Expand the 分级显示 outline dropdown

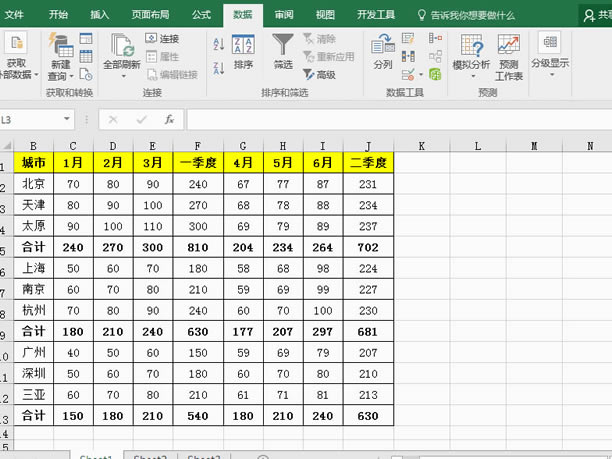click(549, 62)
